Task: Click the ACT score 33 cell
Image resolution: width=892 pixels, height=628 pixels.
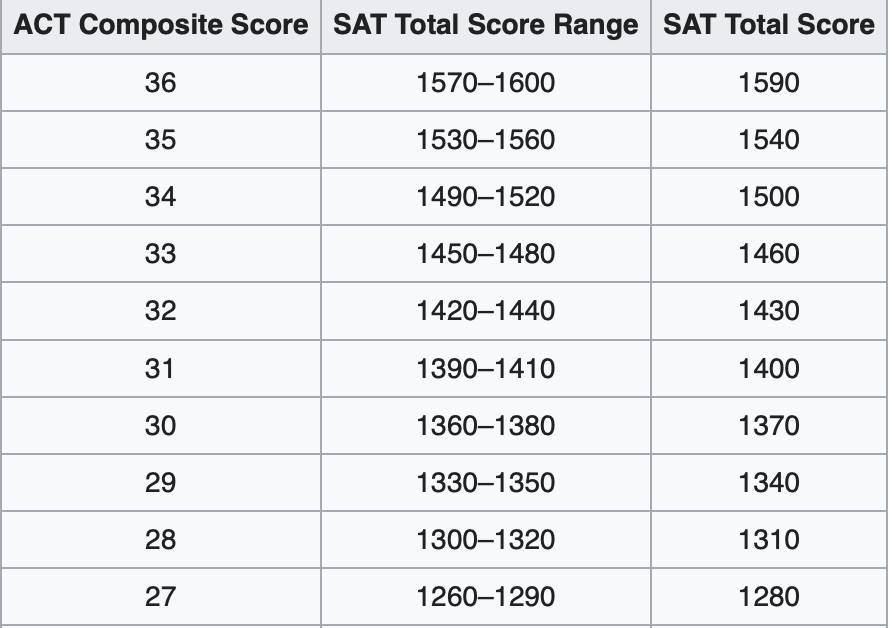Action: pyautogui.click(x=161, y=254)
